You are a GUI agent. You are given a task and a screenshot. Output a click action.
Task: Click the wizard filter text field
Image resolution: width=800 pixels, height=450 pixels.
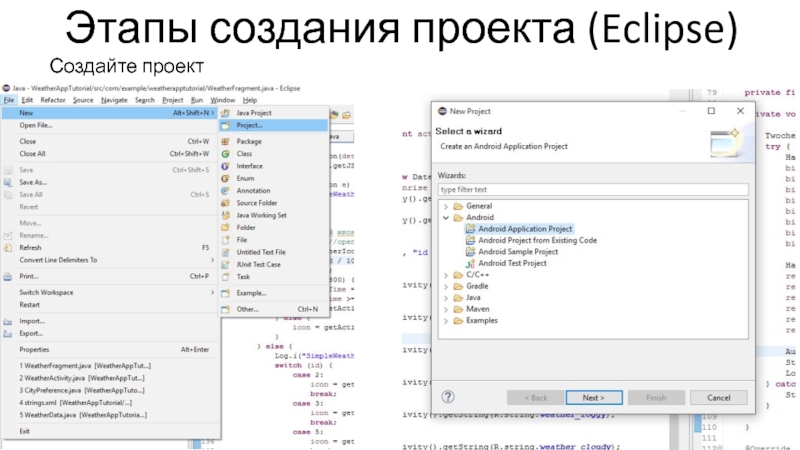[x=593, y=189]
